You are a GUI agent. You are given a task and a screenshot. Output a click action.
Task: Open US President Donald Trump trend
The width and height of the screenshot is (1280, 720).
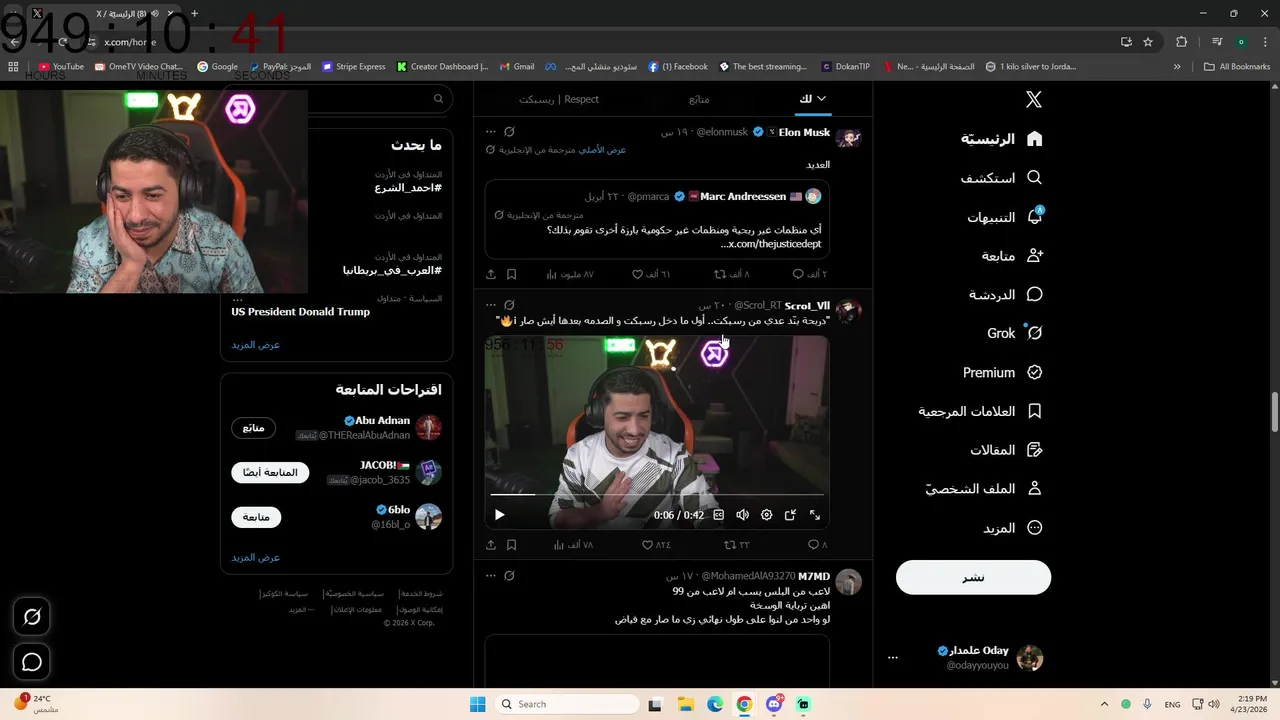[x=300, y=311]
